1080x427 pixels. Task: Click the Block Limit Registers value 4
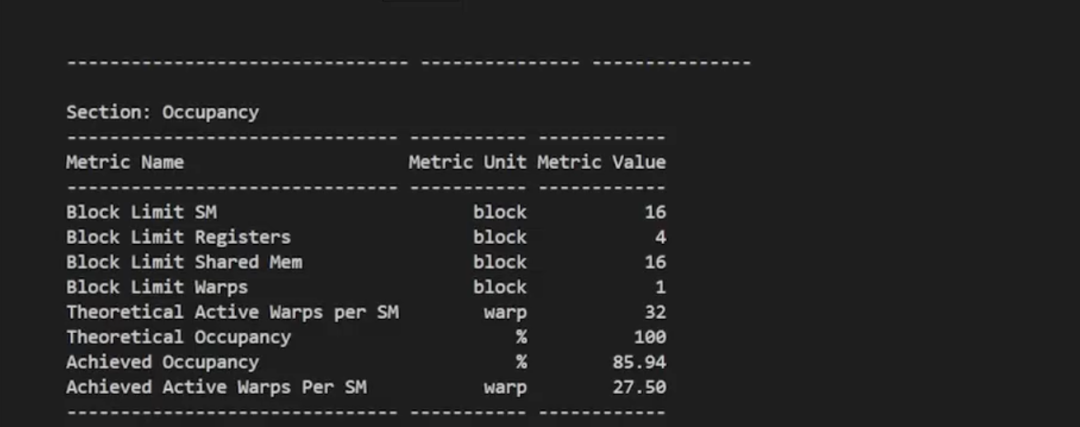661,237
